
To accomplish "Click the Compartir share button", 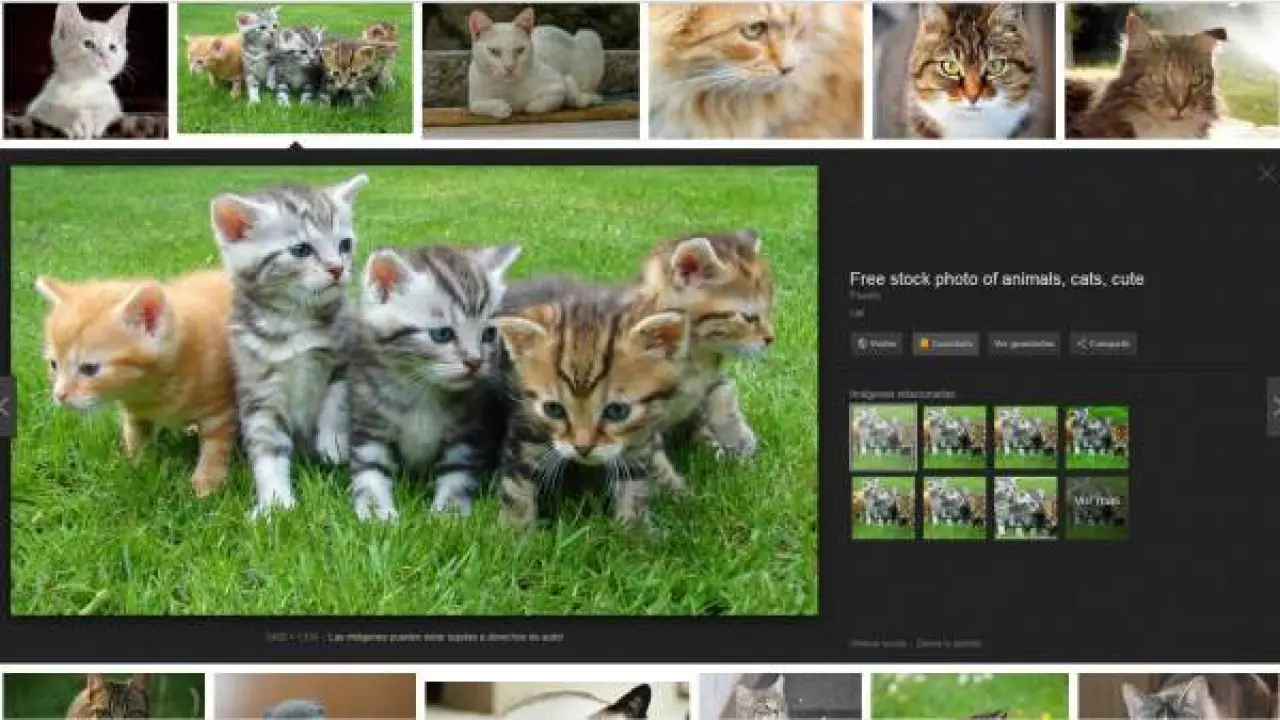I will [1103, 344].
